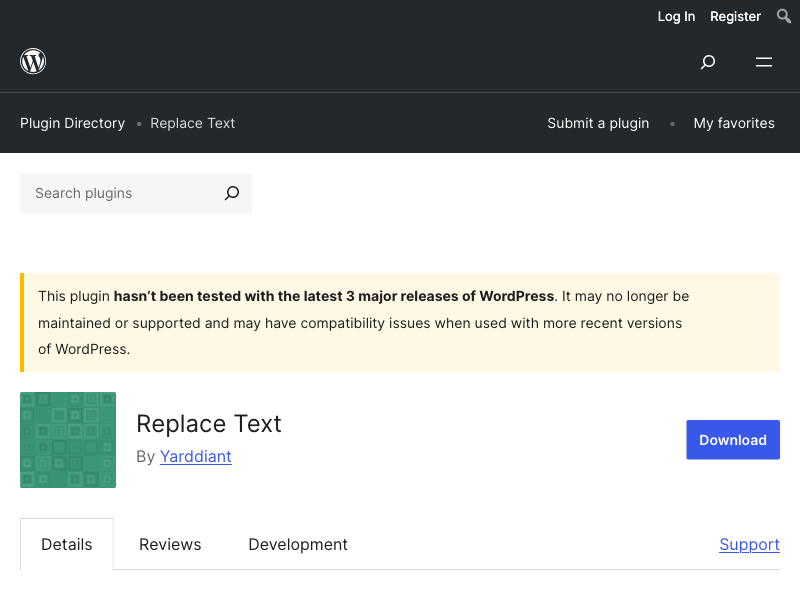Image resolution: width=800 pixels, height=600 pixels.
Task: Download the Replace Text plugin
Action: (x=733, y=440)
